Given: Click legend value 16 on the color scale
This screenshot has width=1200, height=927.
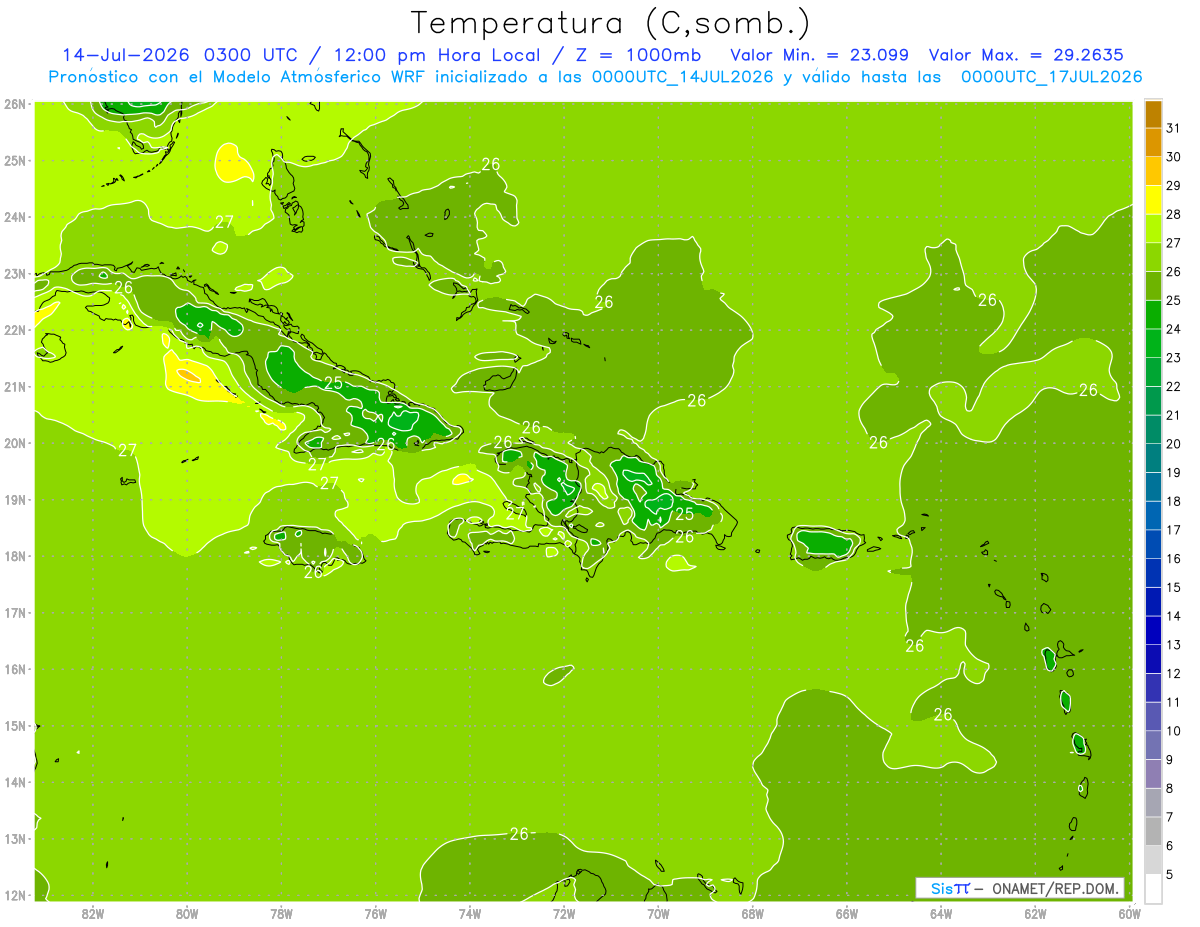Looking at the screenshot, I should pyautogui.click(x=1173, y=558).
